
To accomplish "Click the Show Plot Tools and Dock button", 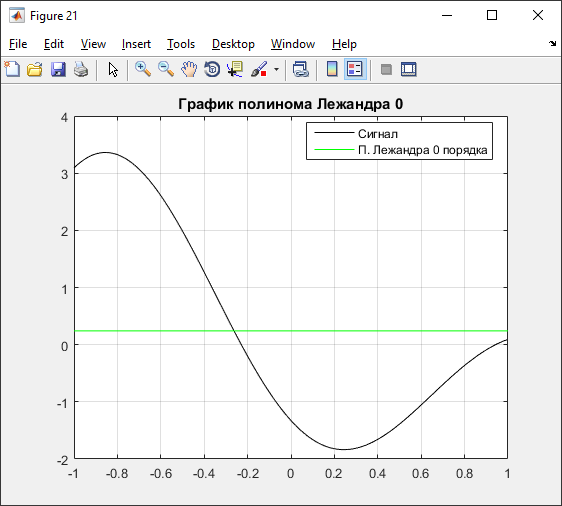I will click(409, 69).
